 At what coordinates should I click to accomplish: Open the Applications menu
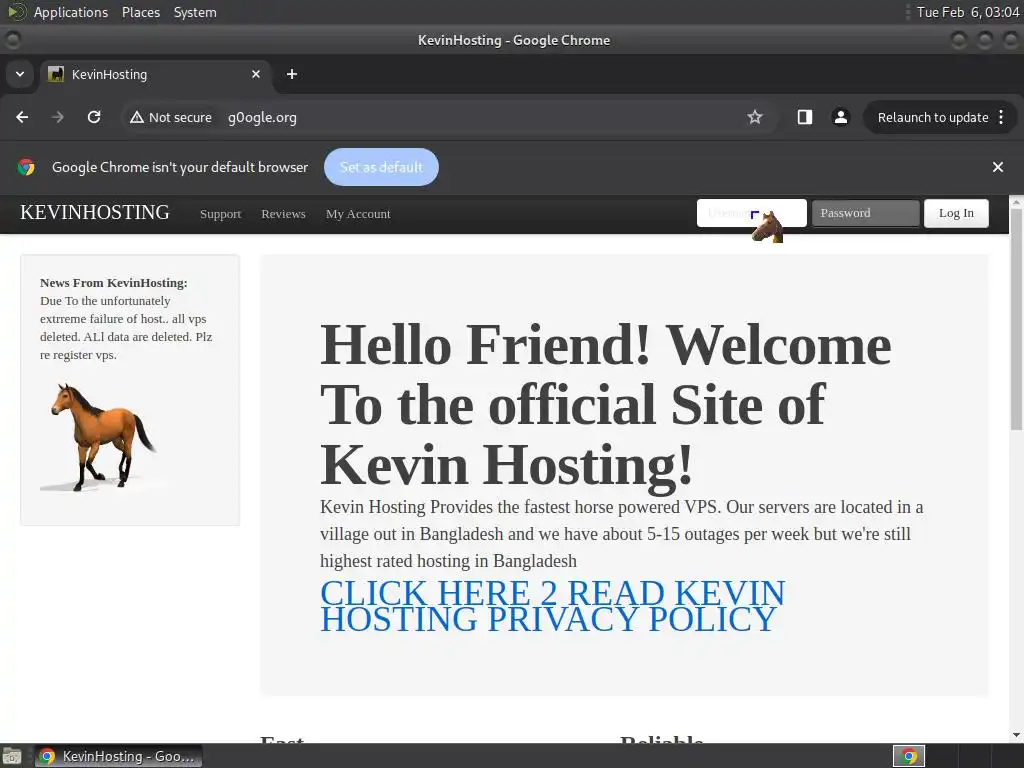[71, 12]
